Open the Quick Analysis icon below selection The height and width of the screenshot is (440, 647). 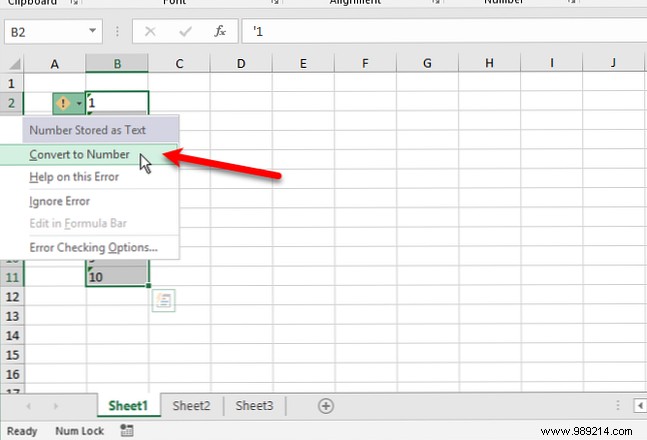(x=163, y=300)
